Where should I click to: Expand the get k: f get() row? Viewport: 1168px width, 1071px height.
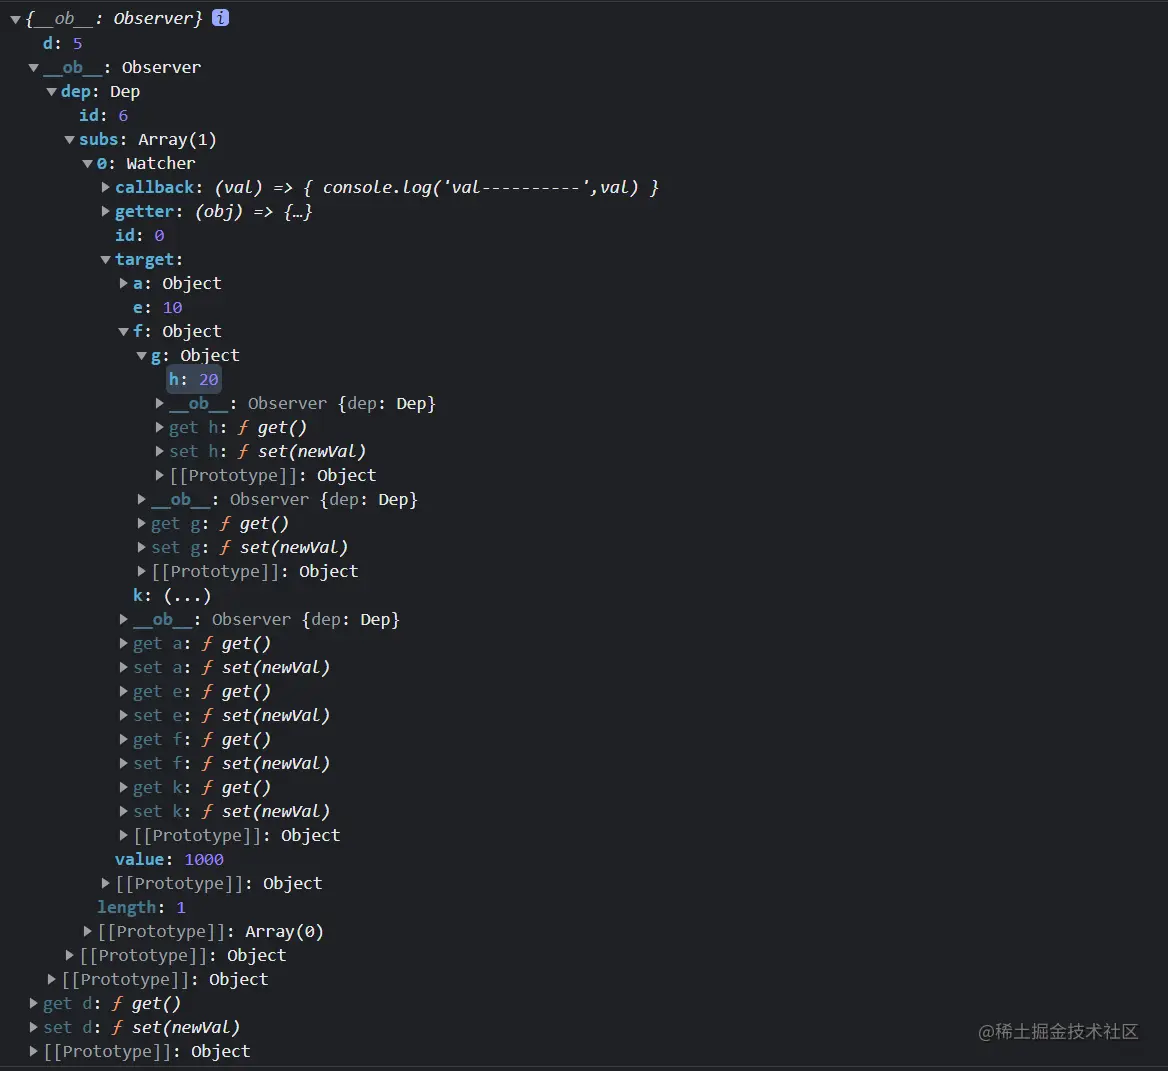click(x=124, y=787)
